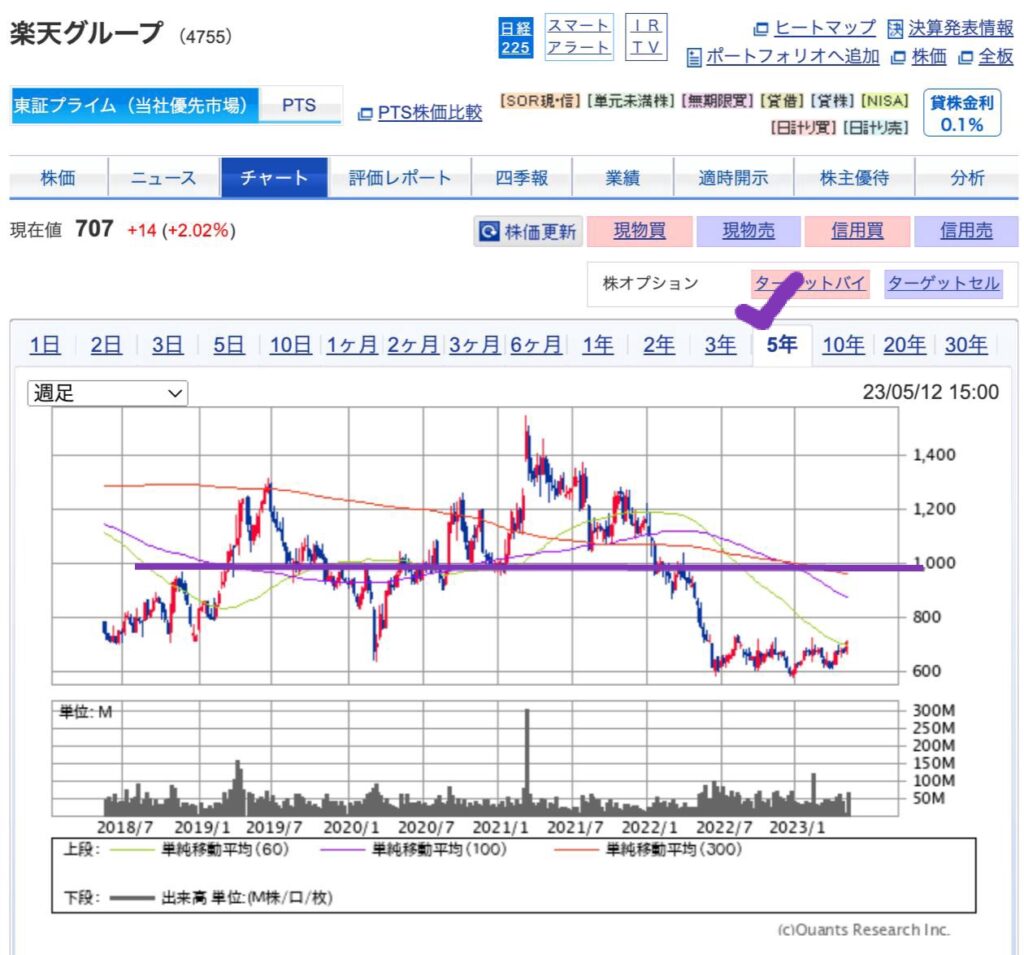The height and width of the screenshot is (955, 1024).
Task: Select the 3日 chart period
Action: [167, 345]
